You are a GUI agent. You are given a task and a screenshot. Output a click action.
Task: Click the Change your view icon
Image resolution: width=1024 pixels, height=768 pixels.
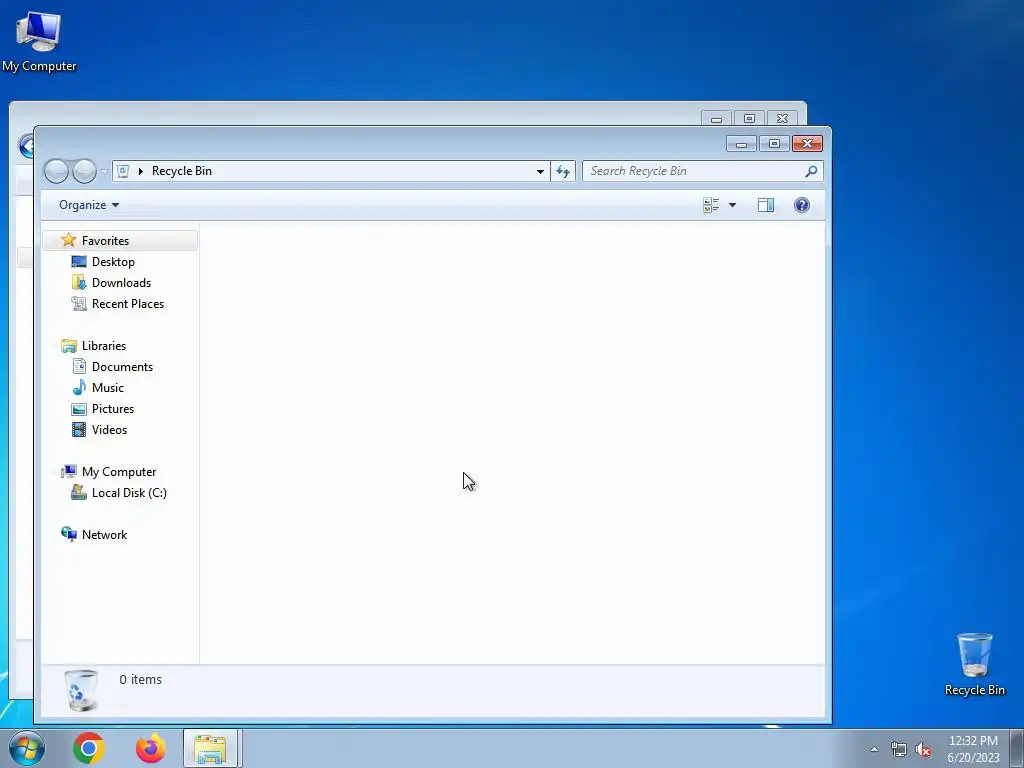pos(711,205)
